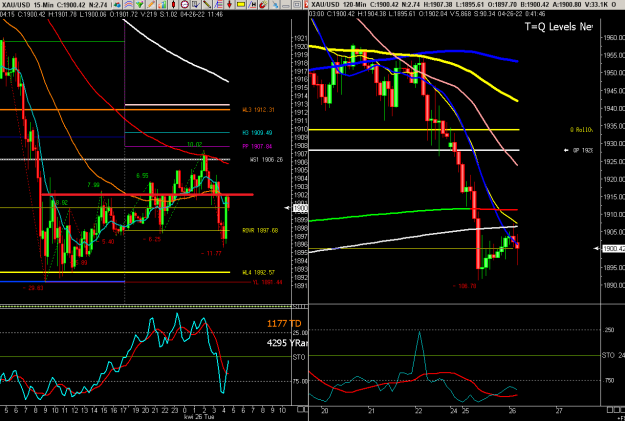625x421 pixels.
Task: Click the 1960.00 price label on right scale
Action: (x=615, y=38)
